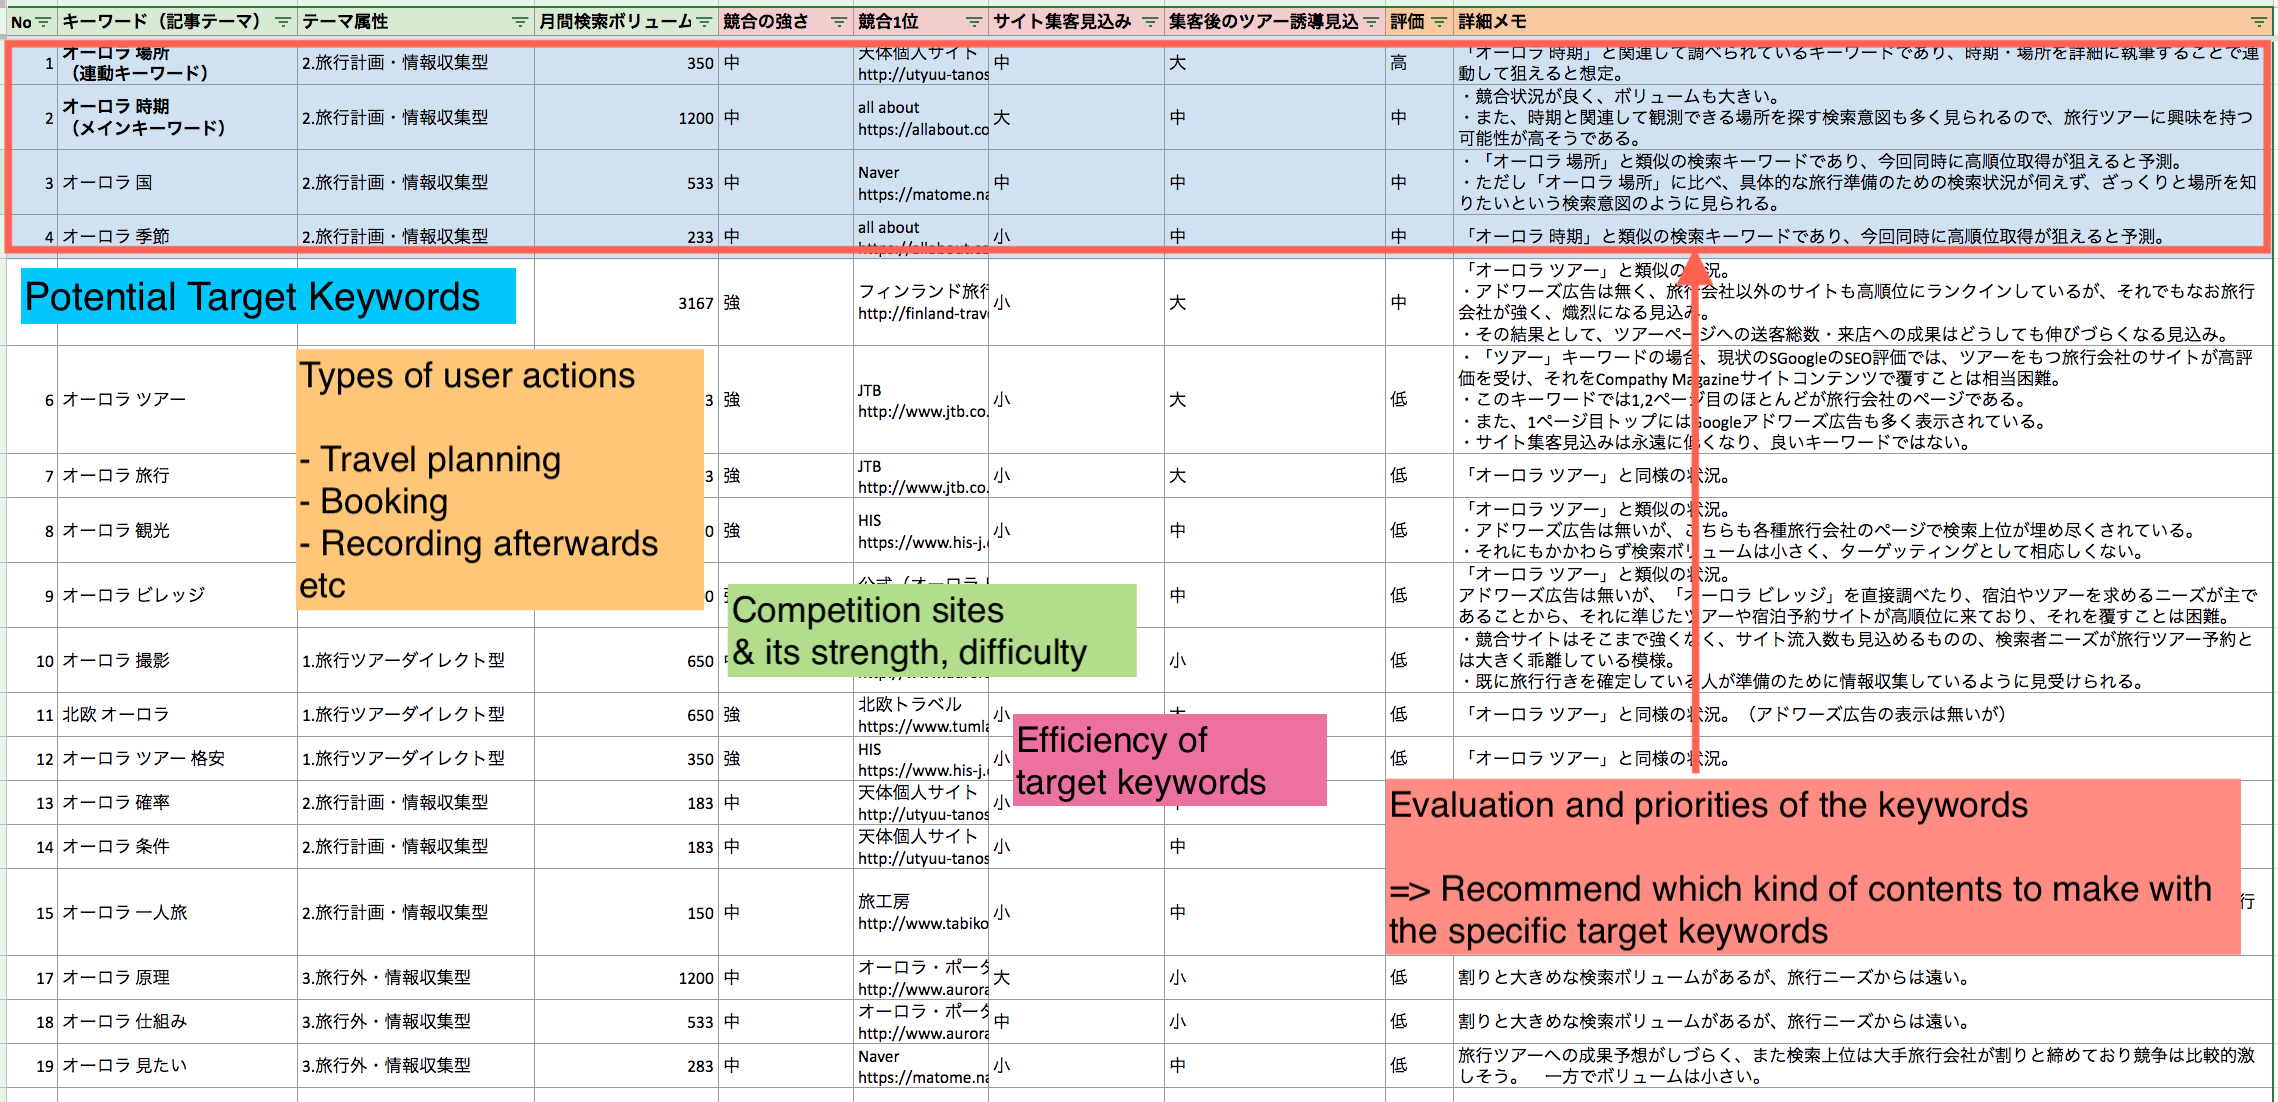
Task: Click the search volume cell 3167
Action: (626, 303)
